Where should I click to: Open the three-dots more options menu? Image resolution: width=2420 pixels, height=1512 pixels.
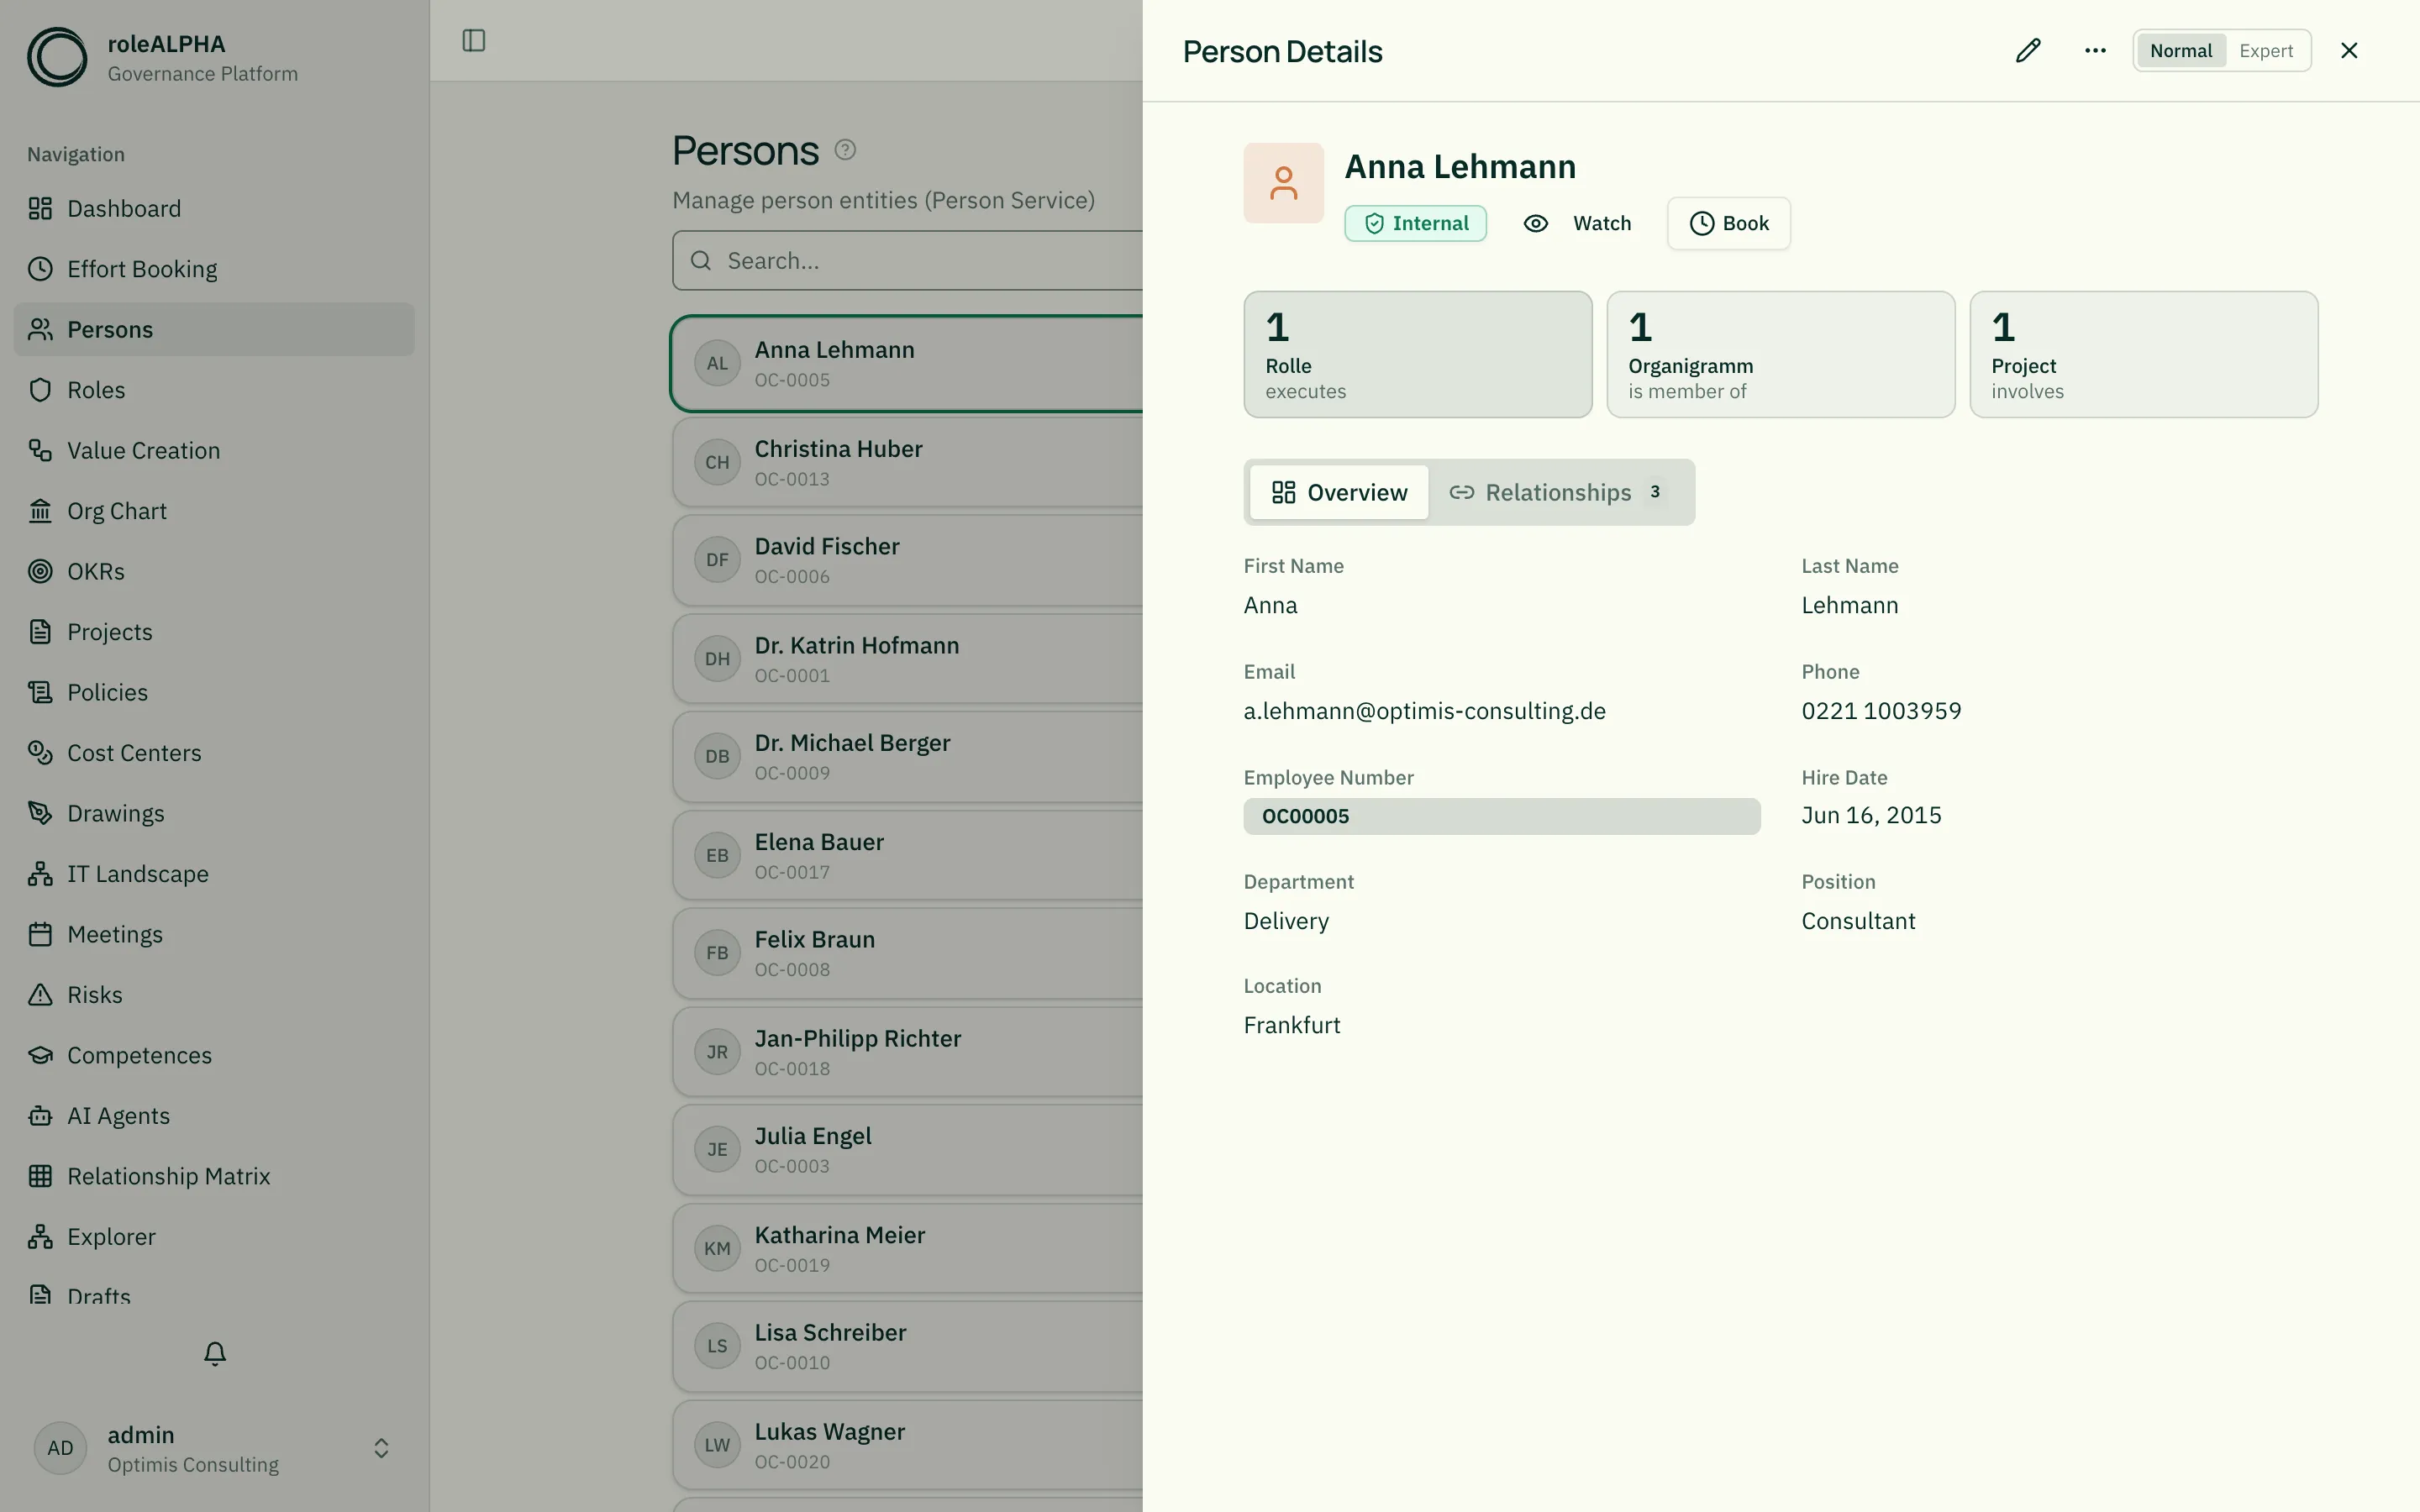(x=2095, y=51)
